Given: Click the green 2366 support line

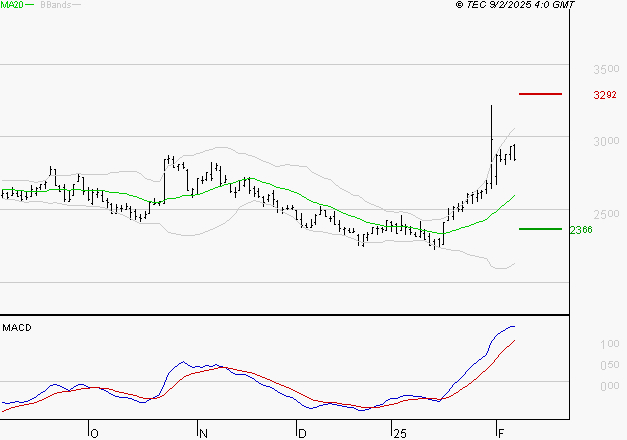Looking at the screenshot, I should pos(540,229).
